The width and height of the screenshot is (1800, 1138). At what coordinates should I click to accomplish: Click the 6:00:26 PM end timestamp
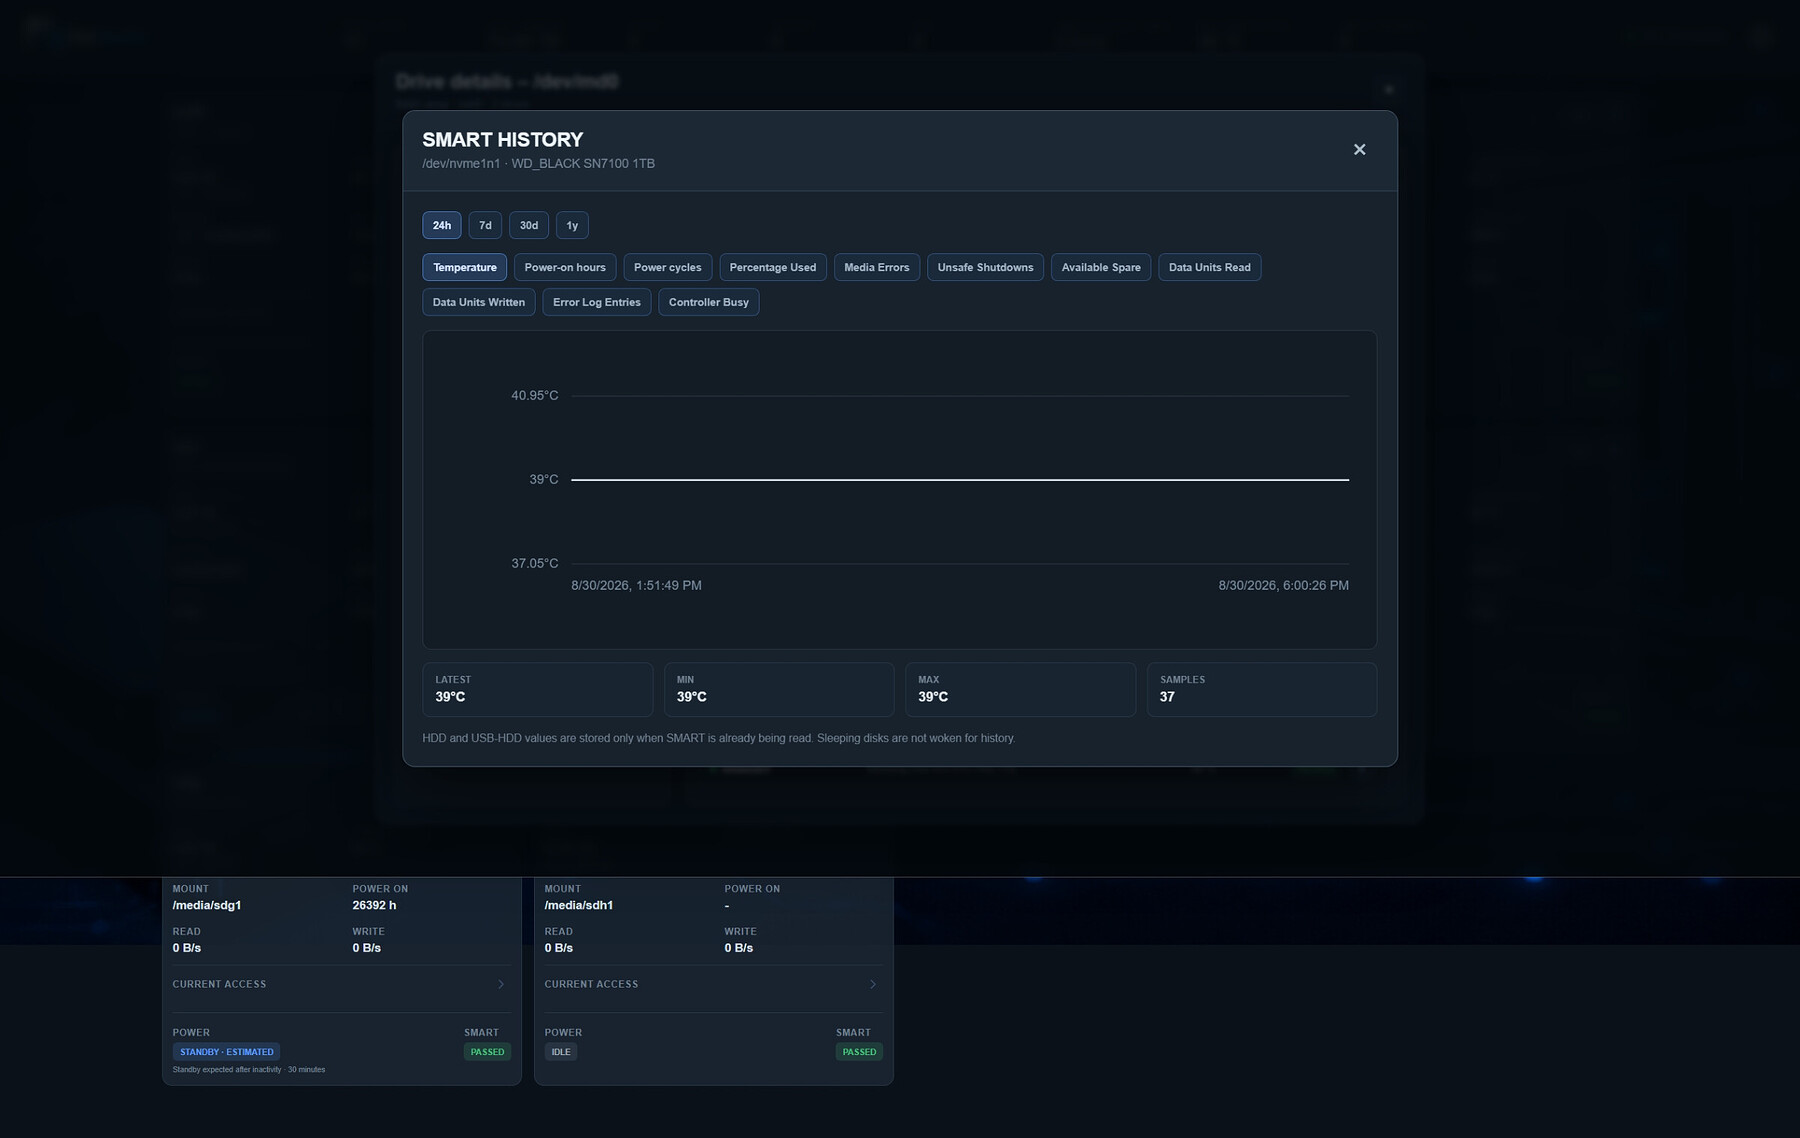coord(1283,586)
